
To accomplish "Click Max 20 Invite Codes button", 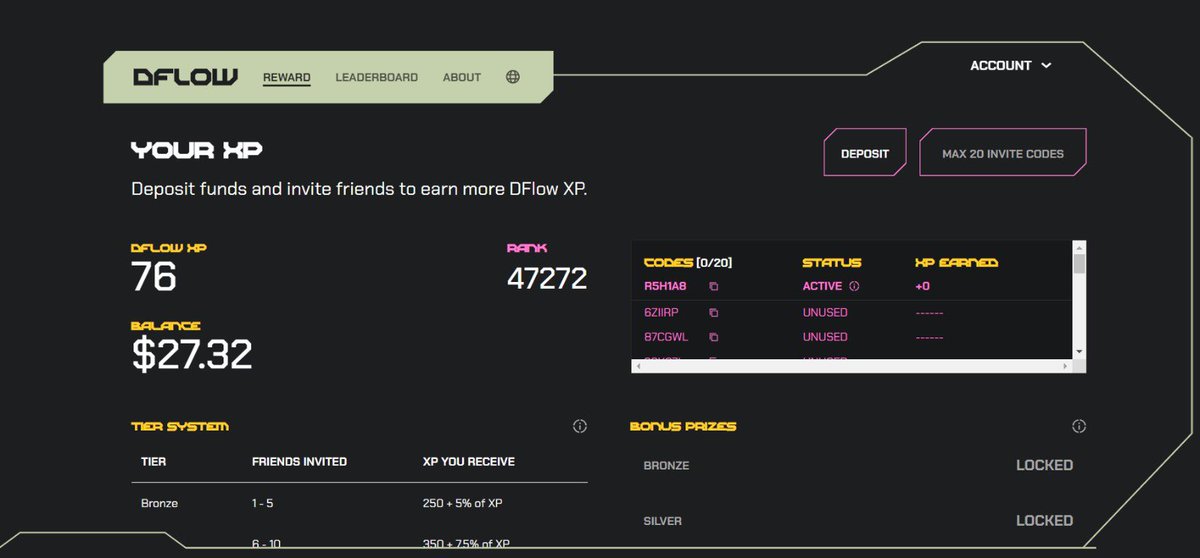I will pos(1003,154).
